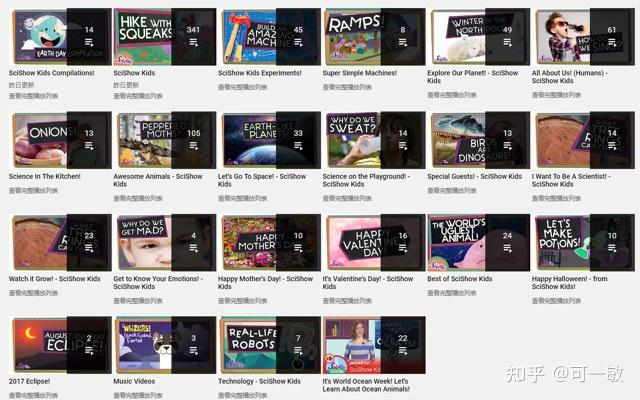This screenshot has width=640, height=400.
Task: Open Happy Mother's Day! playlist title
Action: click(x=265, y=282)
